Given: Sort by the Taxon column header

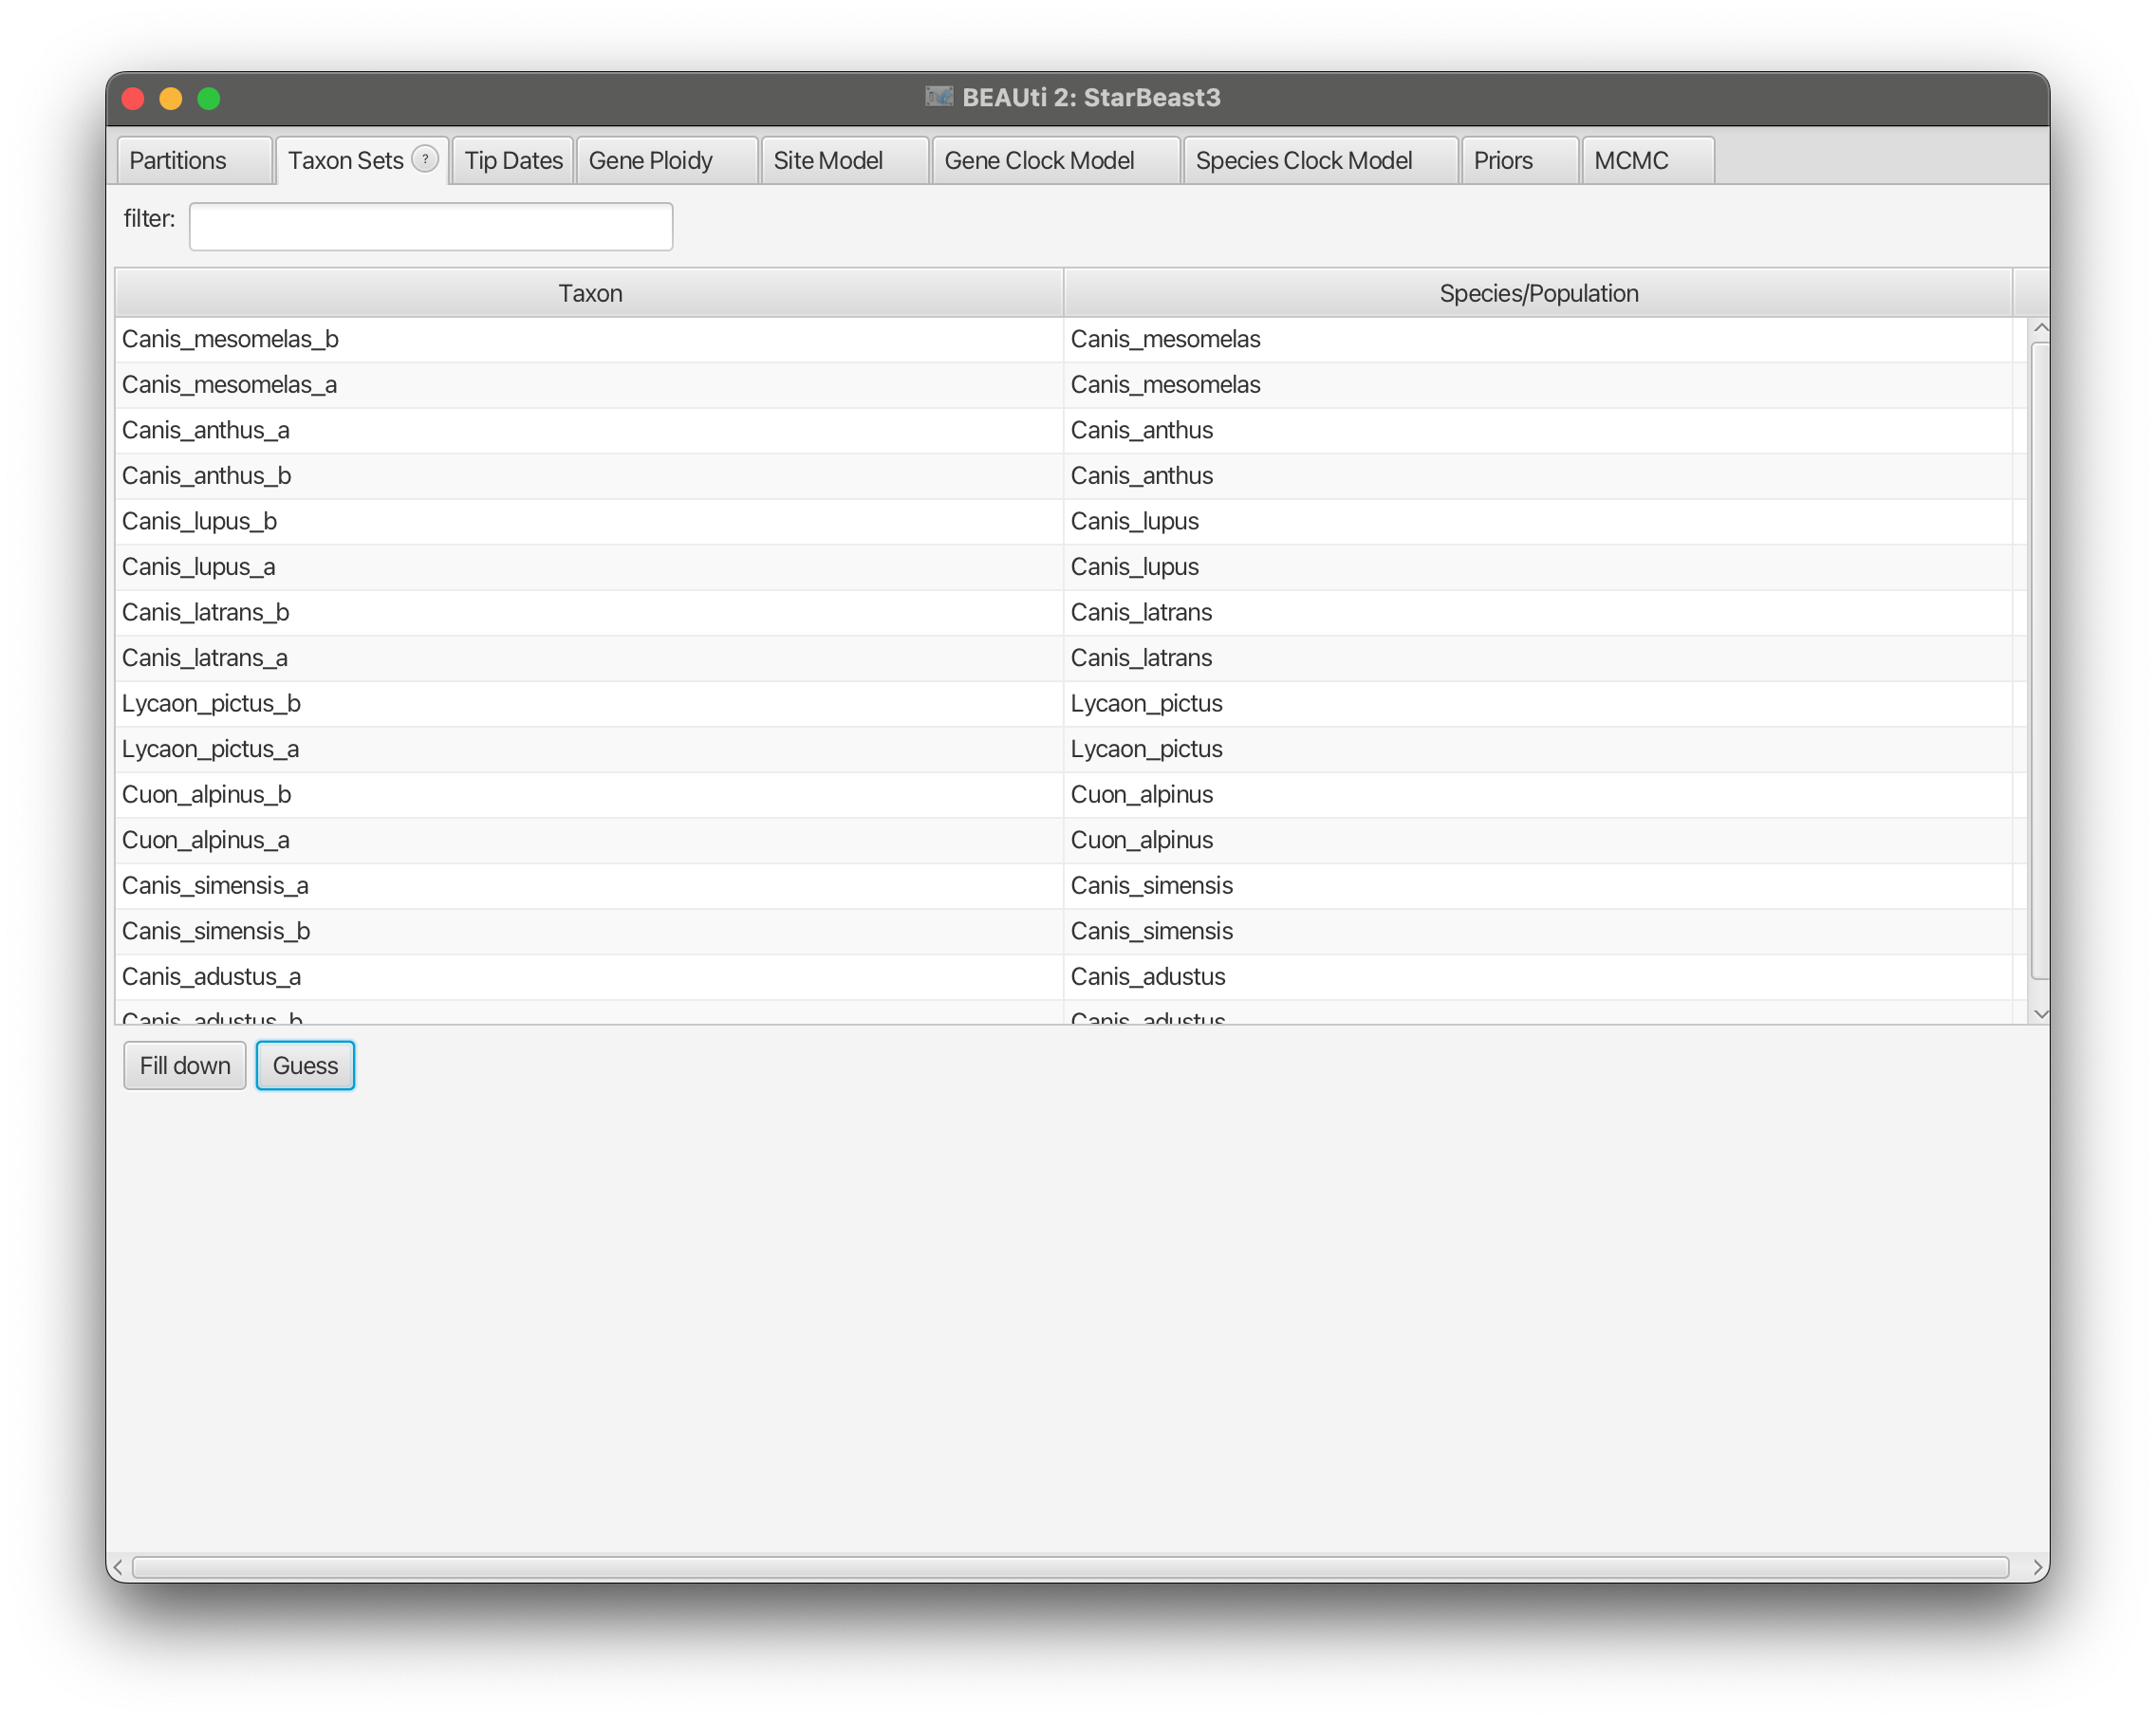Looking at the screenshot, I should pos(590,293).
